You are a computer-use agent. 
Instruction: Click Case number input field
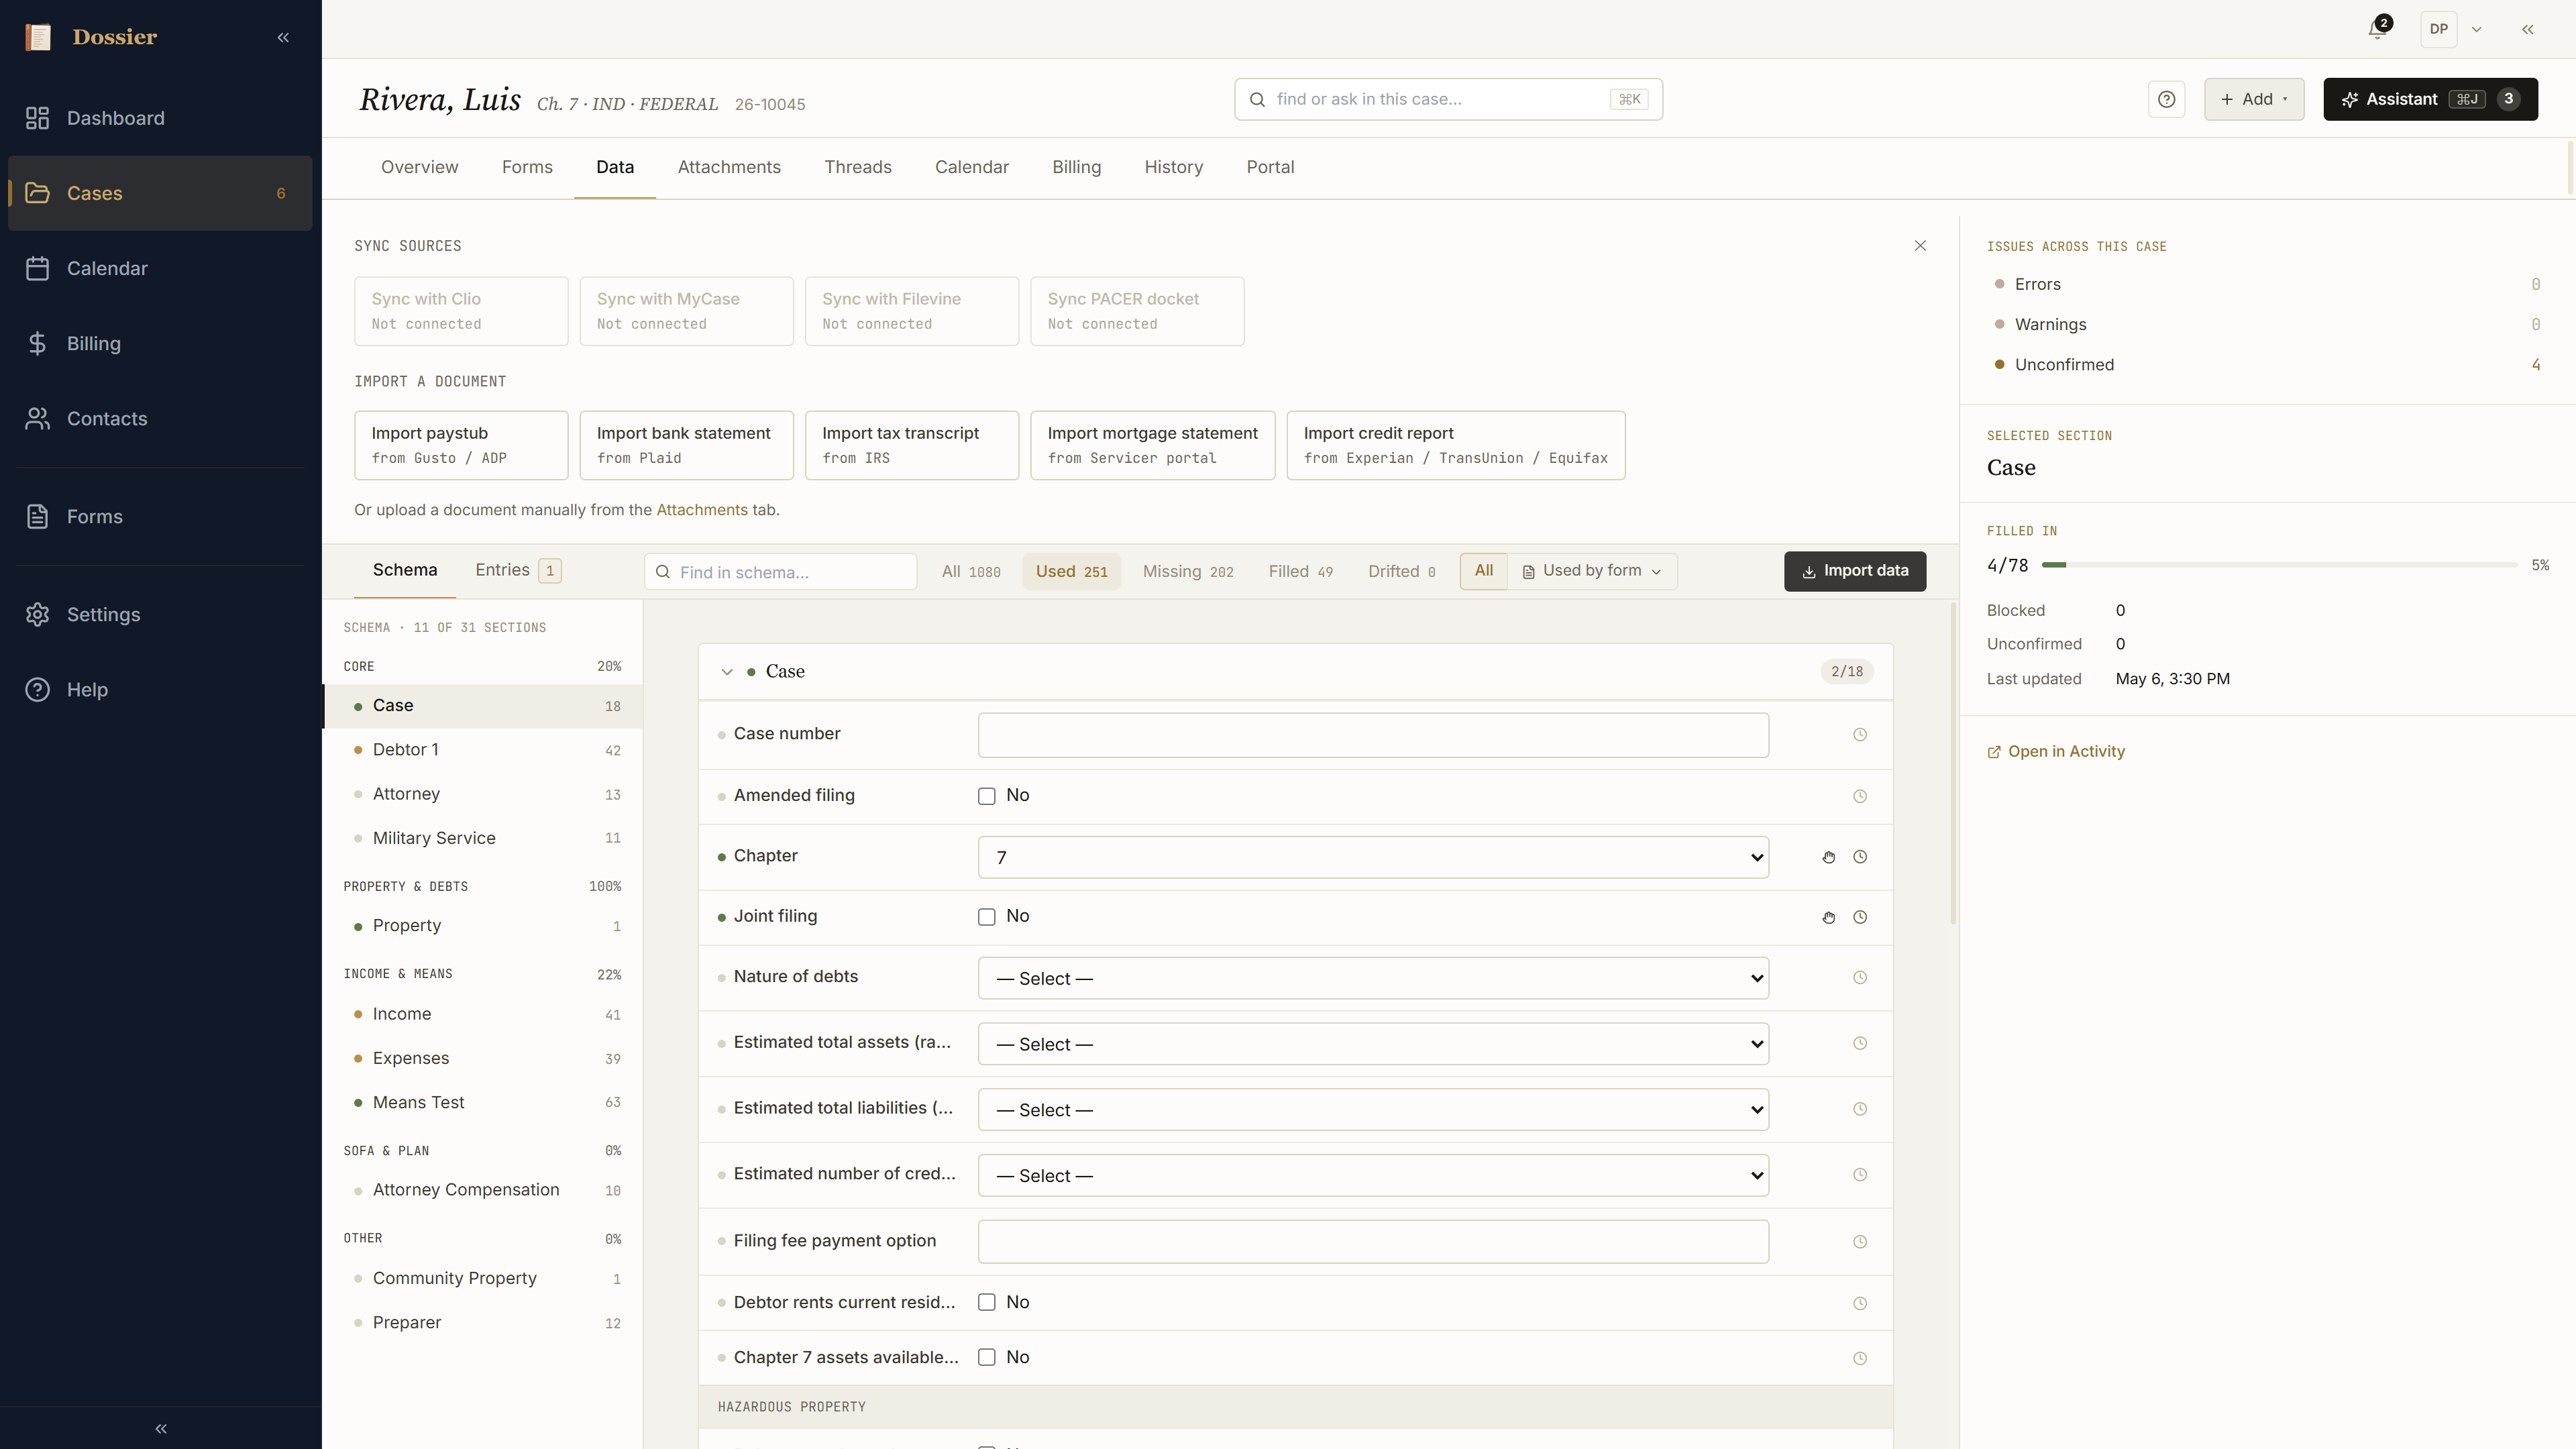point(1373,735)
